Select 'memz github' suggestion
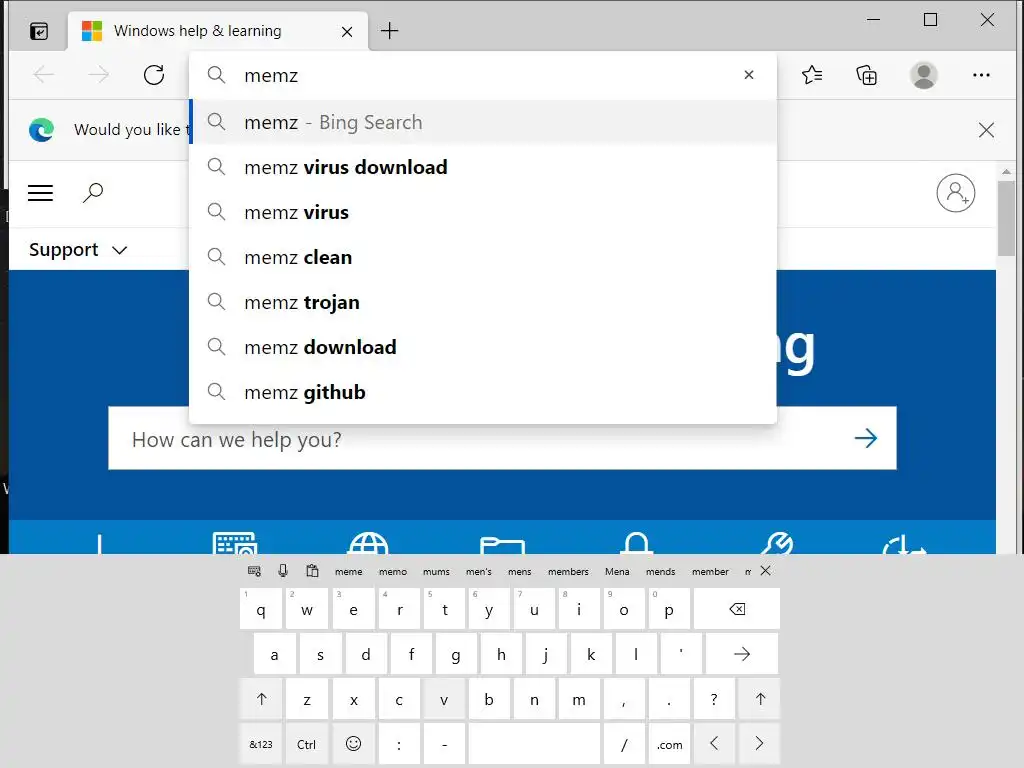1024x768 pixels. (x=483, y=392)
